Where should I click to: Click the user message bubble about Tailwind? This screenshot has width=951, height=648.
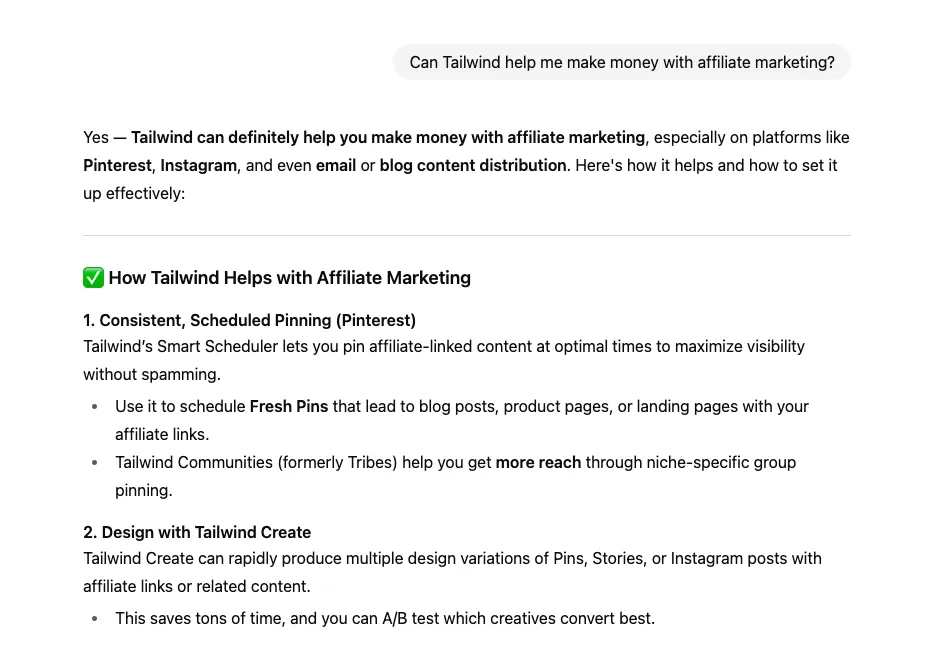tap(621, 62)
